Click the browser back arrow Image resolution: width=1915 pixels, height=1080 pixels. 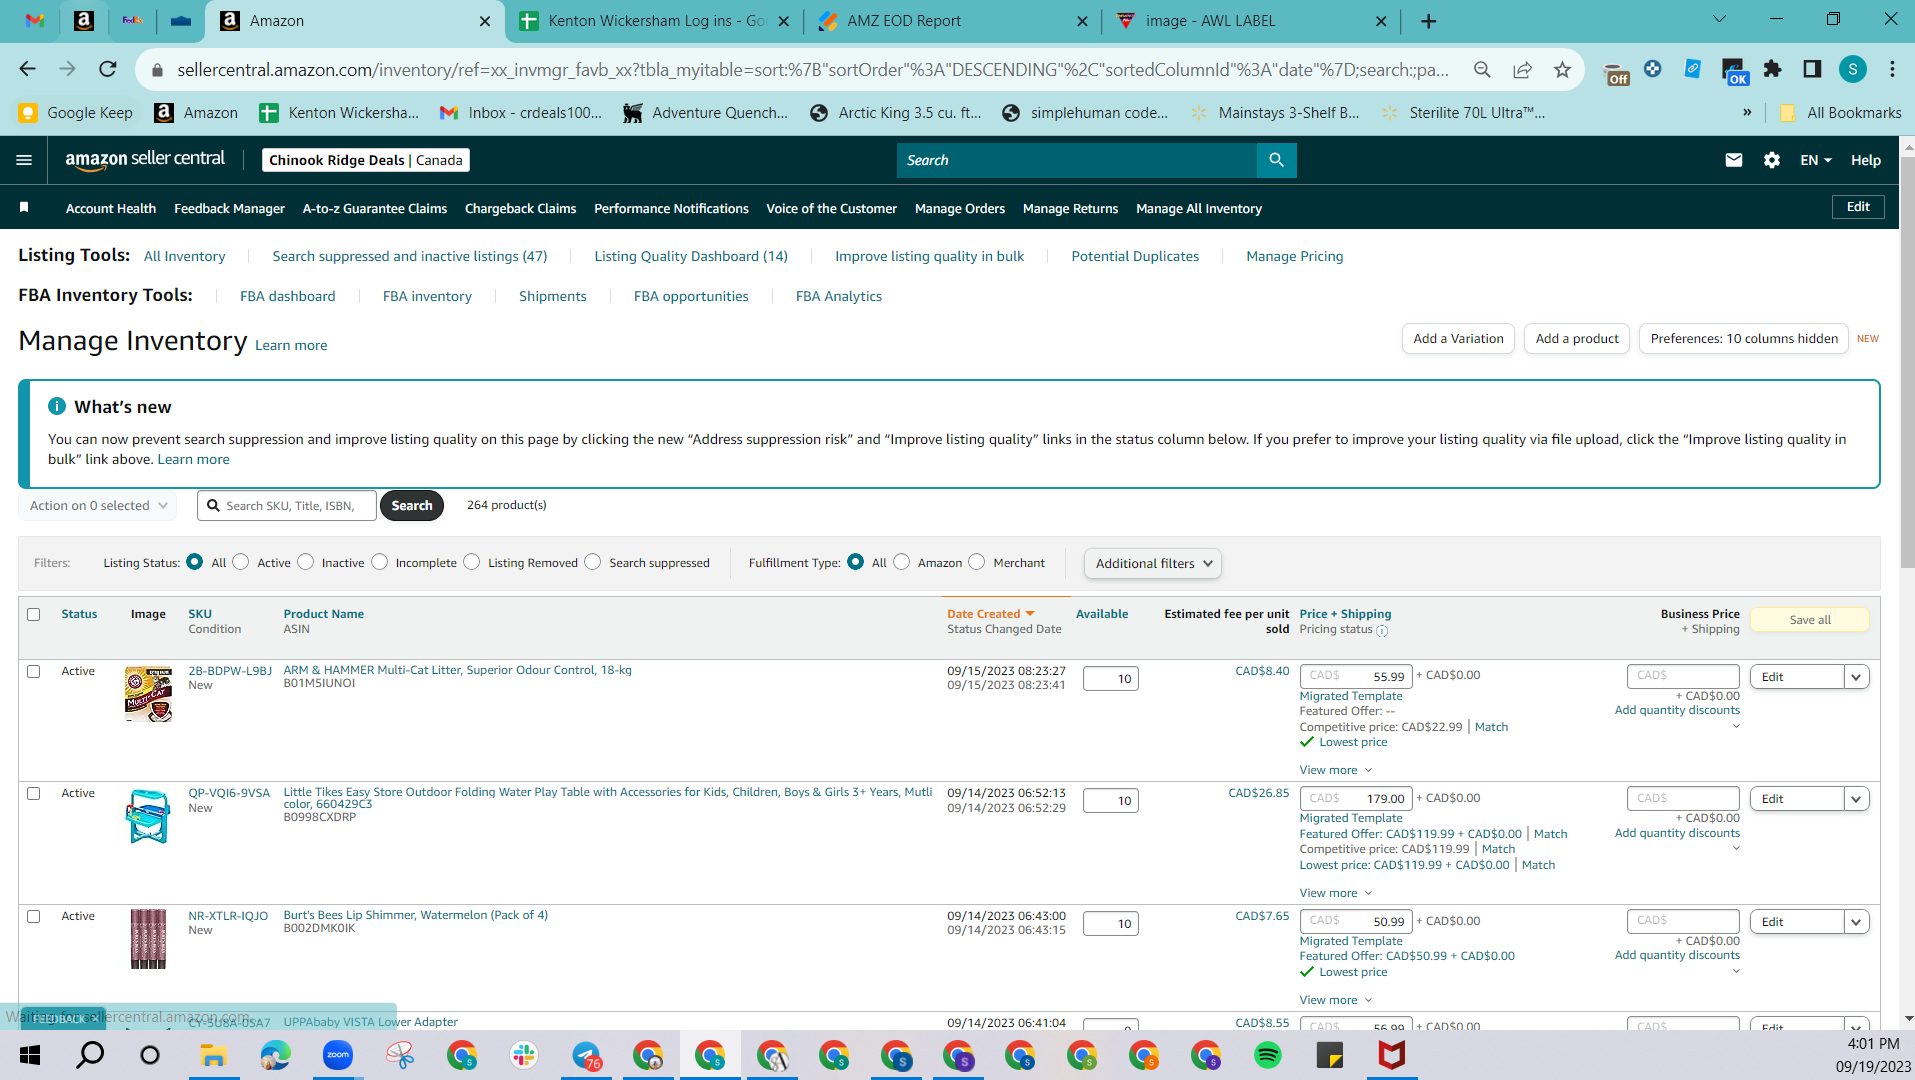click(27, 69)
